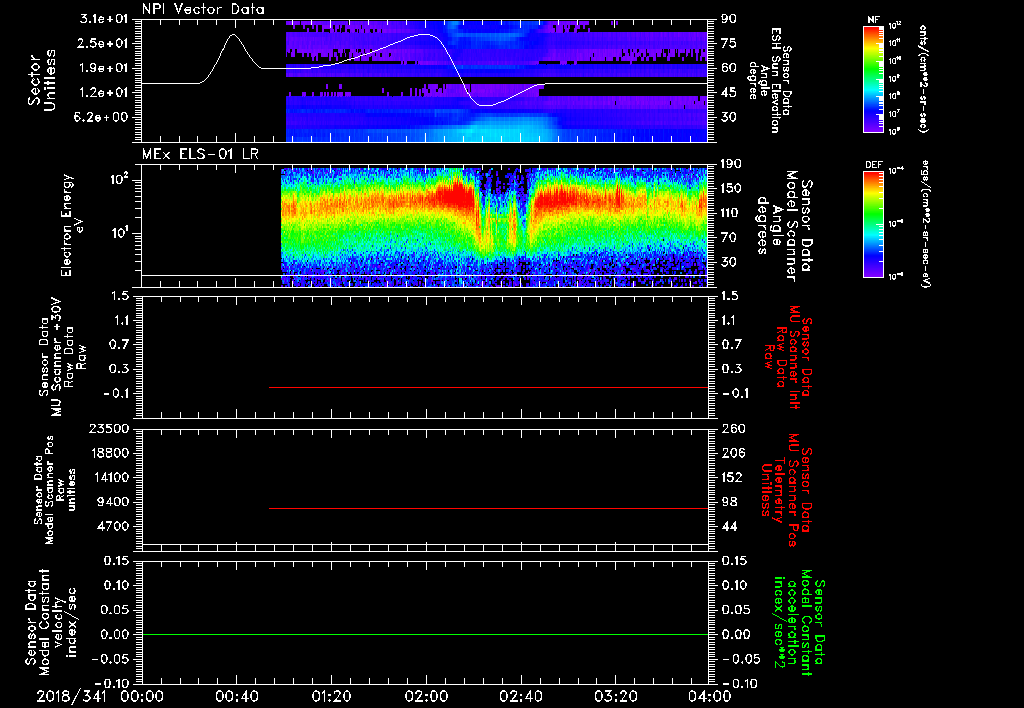The height and width of the screenshot is (708, 1024).
Task: Click the red "MU Scanner Intt Raw Data" label
Action: coord(787,357)
